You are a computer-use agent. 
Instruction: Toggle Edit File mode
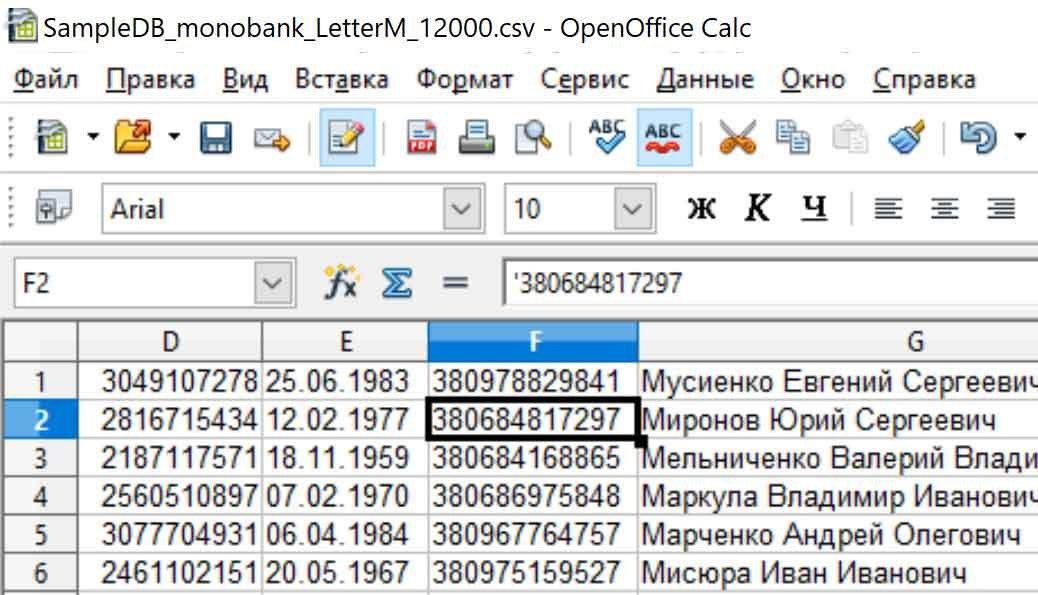[347, 138]
